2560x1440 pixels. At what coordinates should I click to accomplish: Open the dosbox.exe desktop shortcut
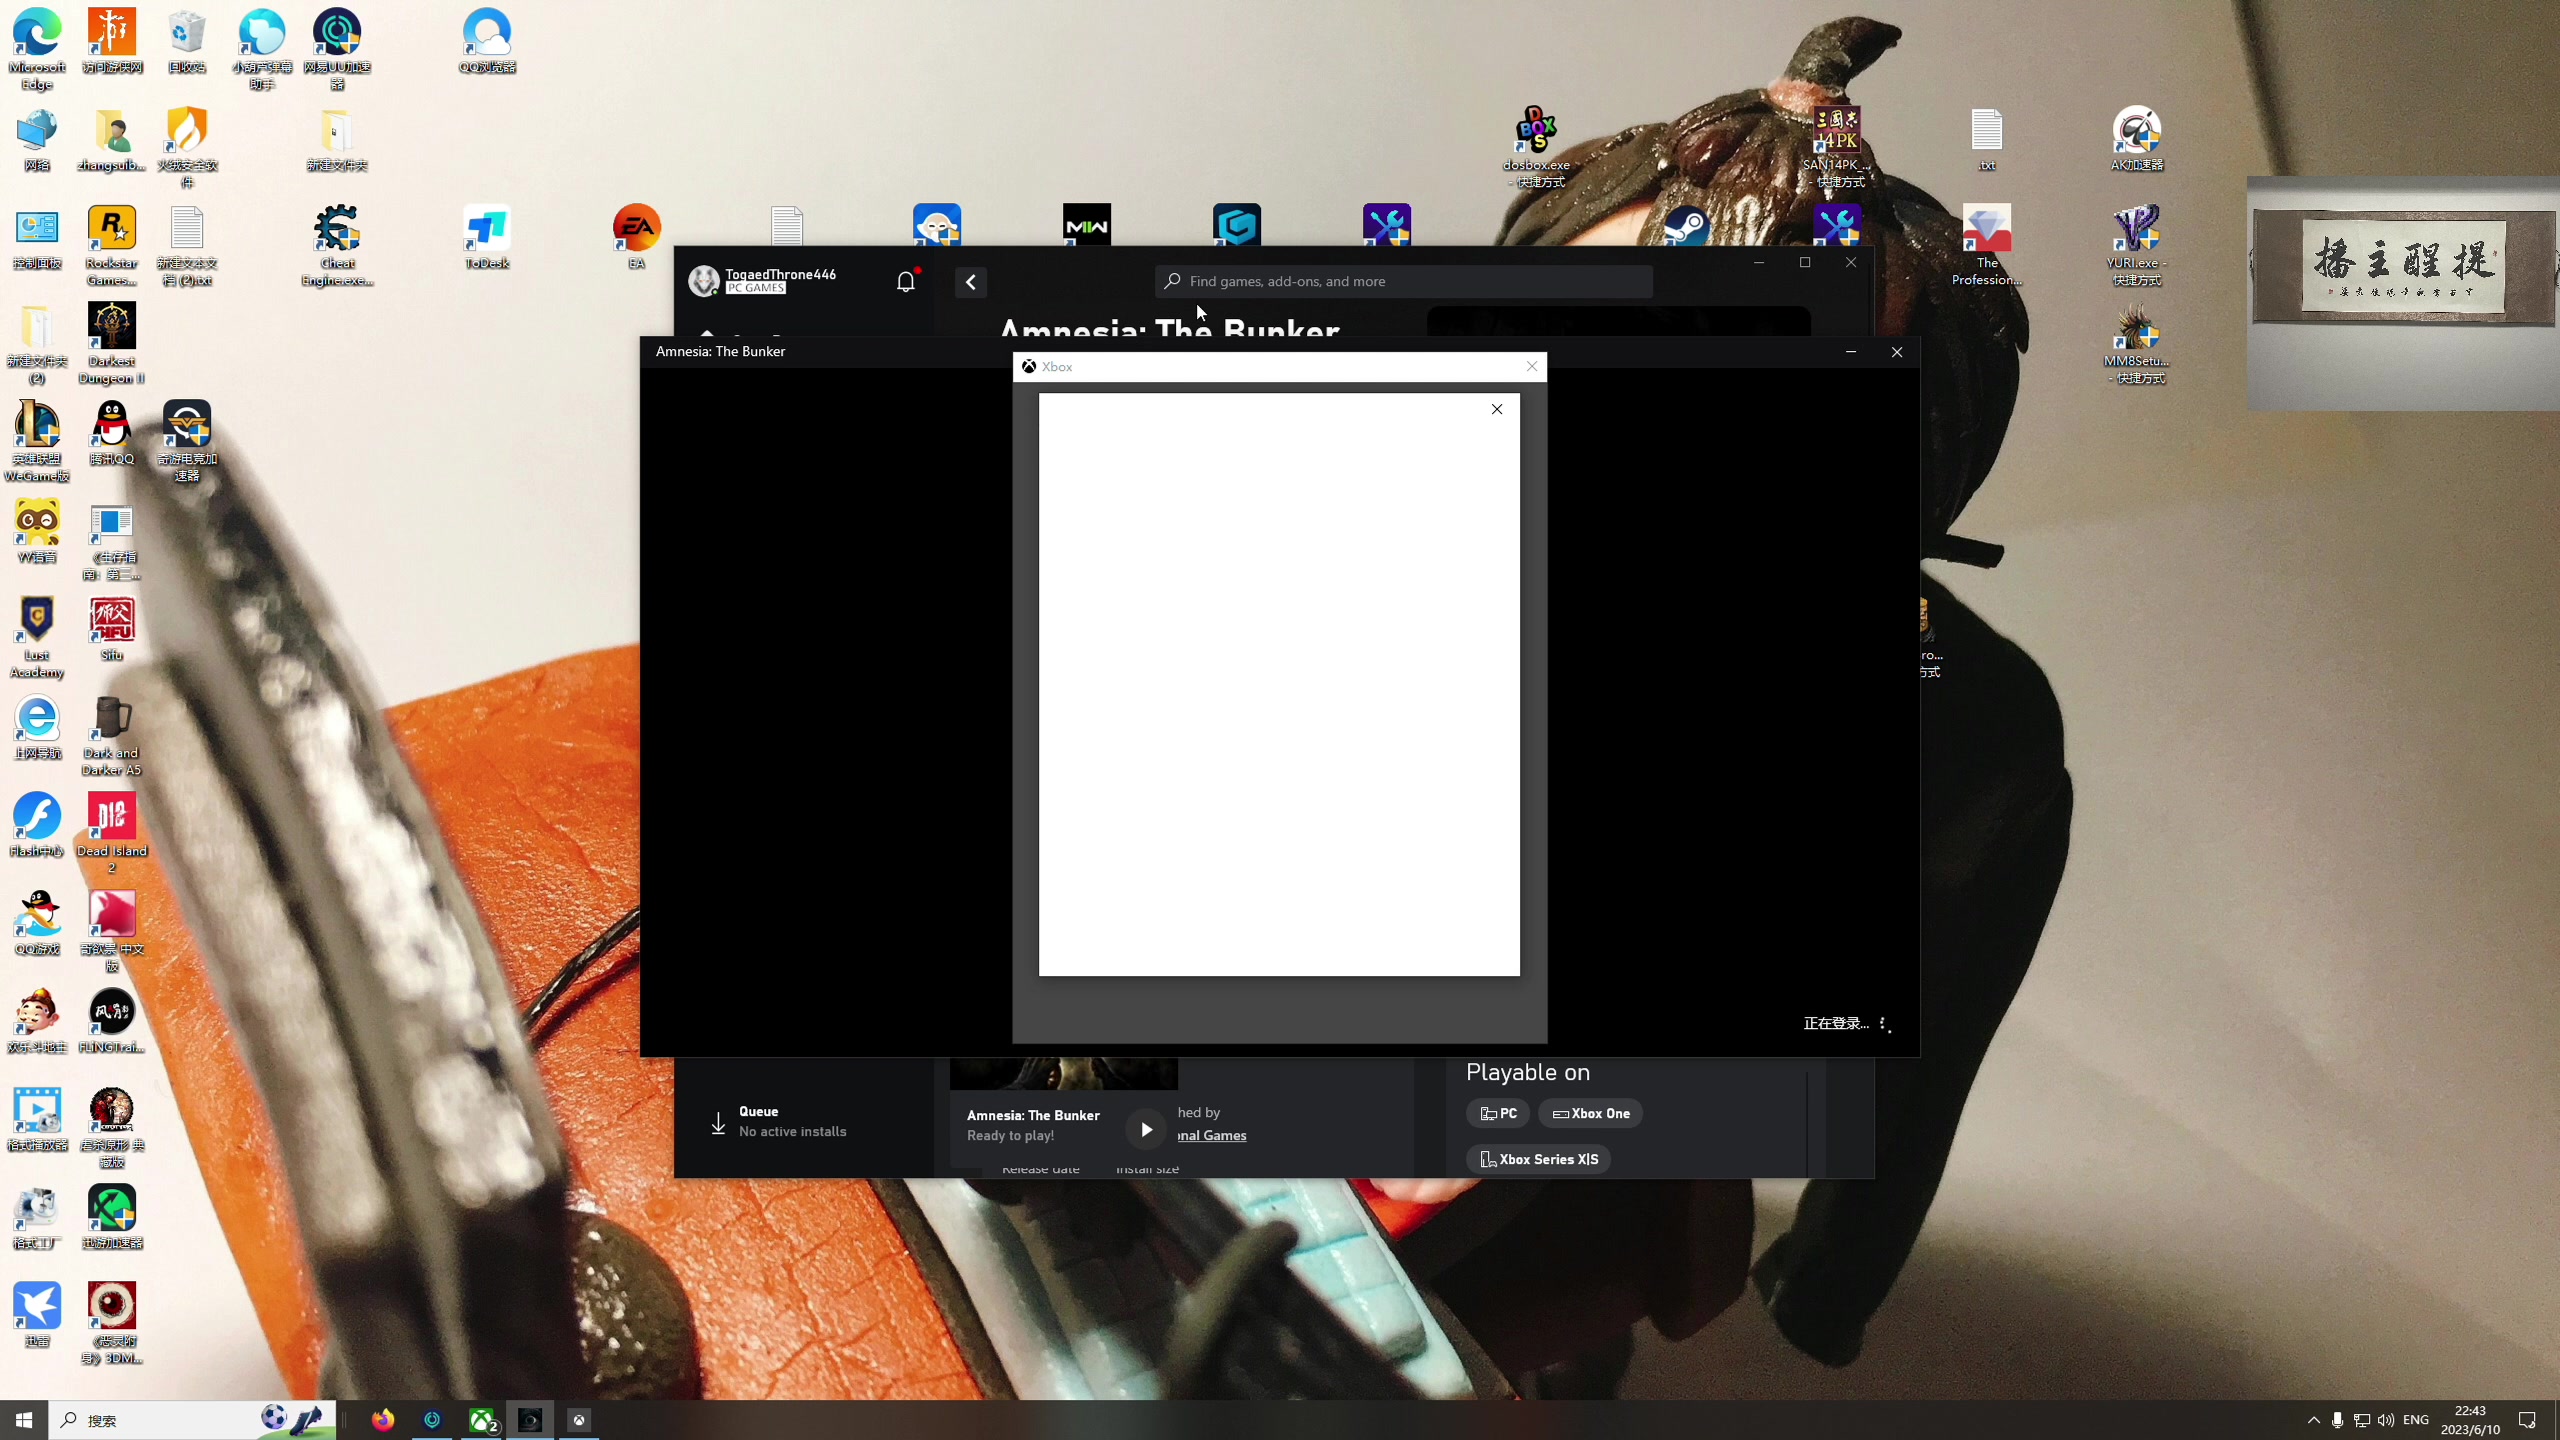[1537, 148]
